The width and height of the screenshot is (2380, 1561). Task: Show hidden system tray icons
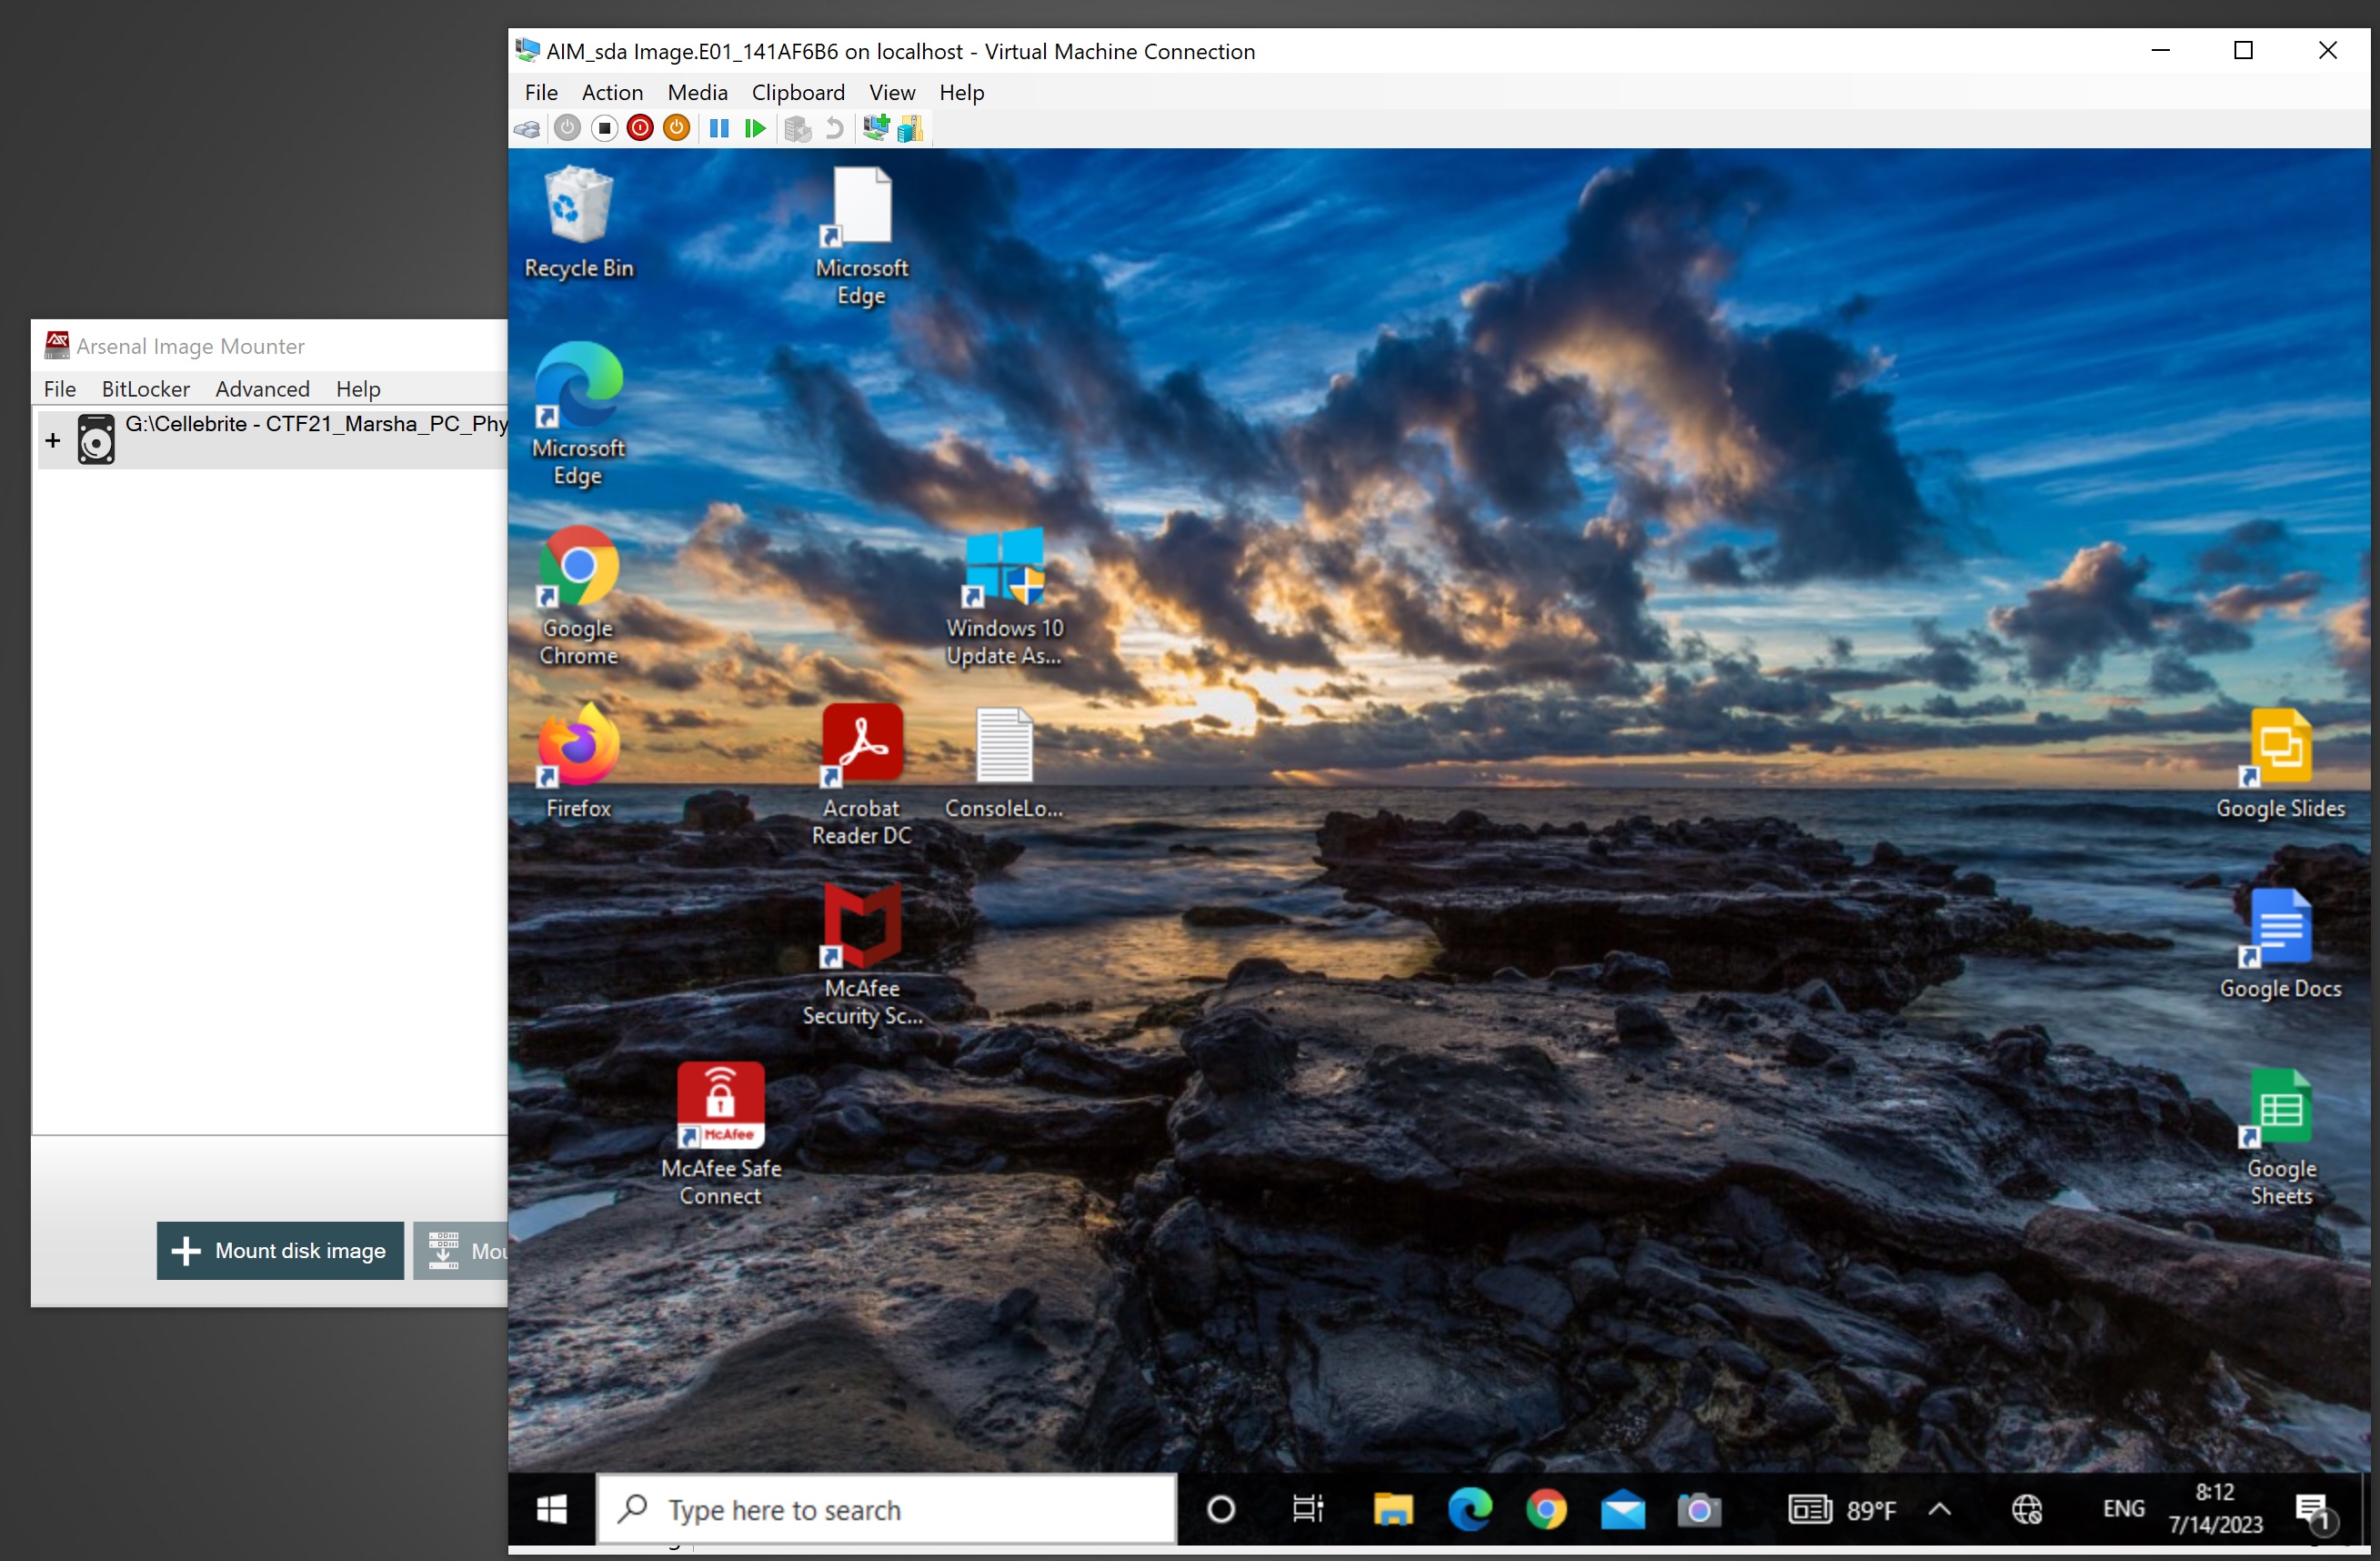click(1939, 1509)
